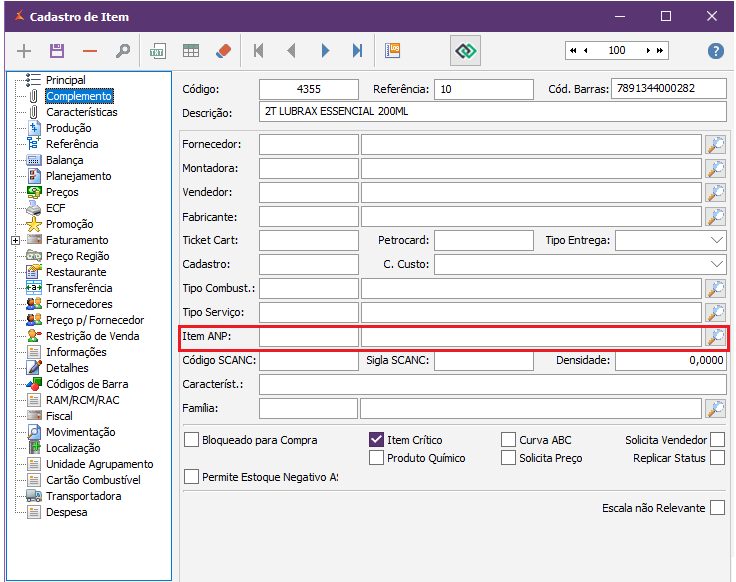Select Características in the side tree
Viewport: 736px width, 582px height.
click(81, 112)
